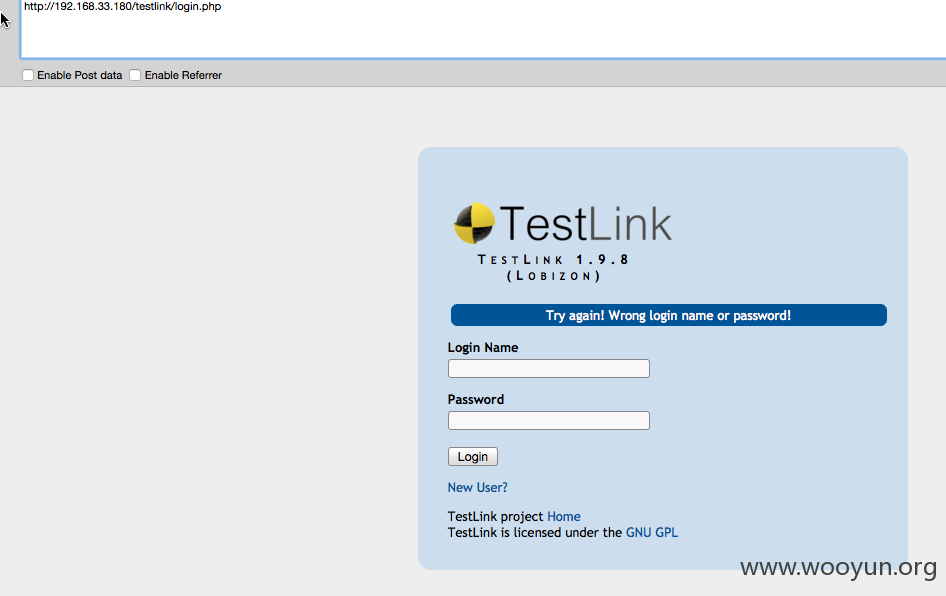
Task: Click the '(Lobizon)' release name text
Action: pyautogui.click(x=553, y=276)
